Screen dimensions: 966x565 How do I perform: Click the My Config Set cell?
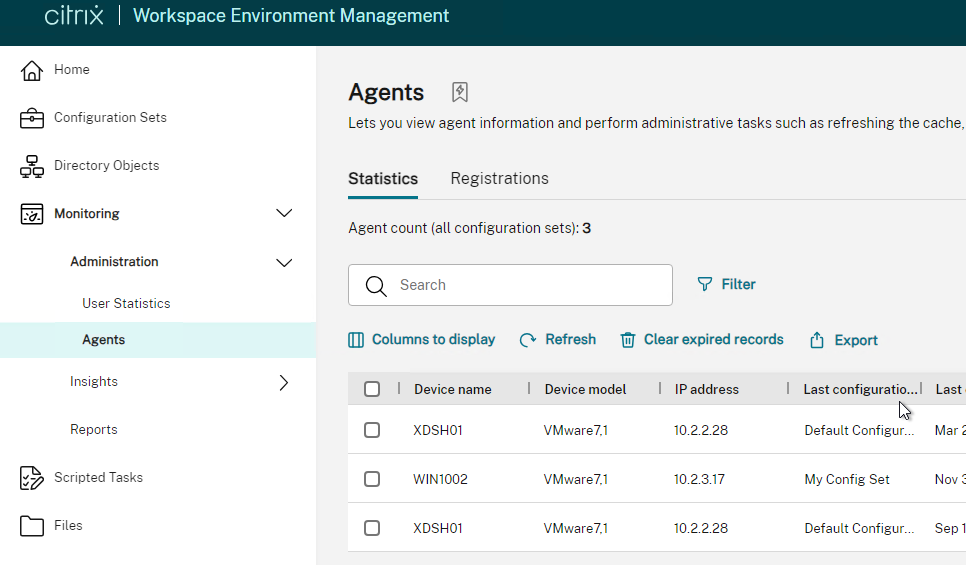[846, 479]
